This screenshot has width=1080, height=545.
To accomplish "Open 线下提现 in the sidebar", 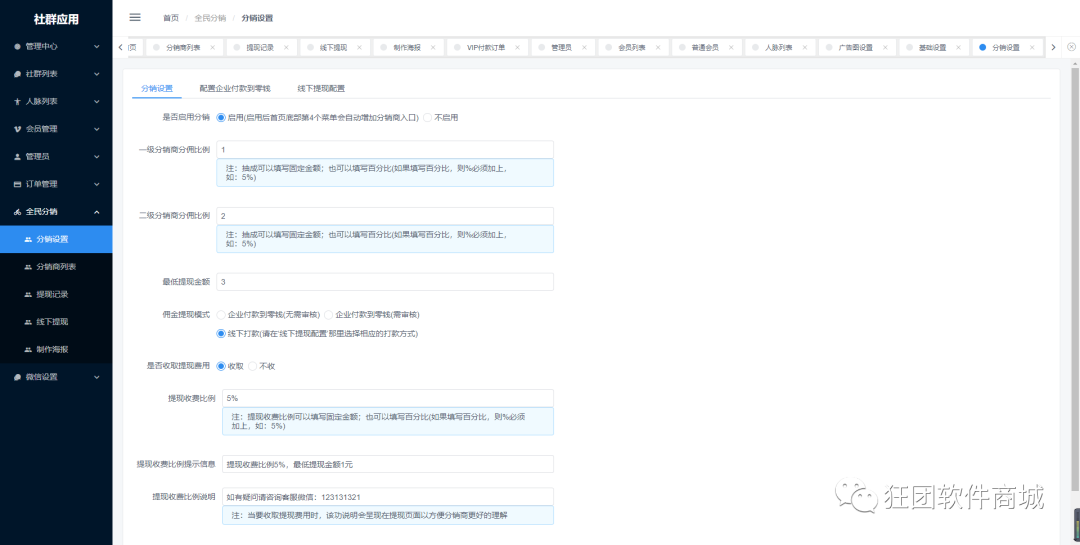I will click(56, 322).
